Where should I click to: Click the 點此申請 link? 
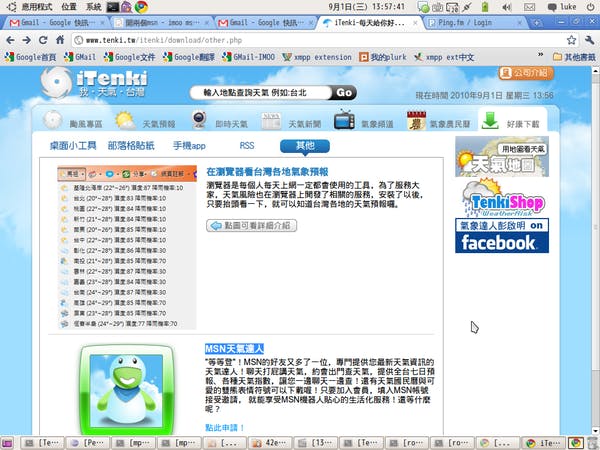(224, 427)
